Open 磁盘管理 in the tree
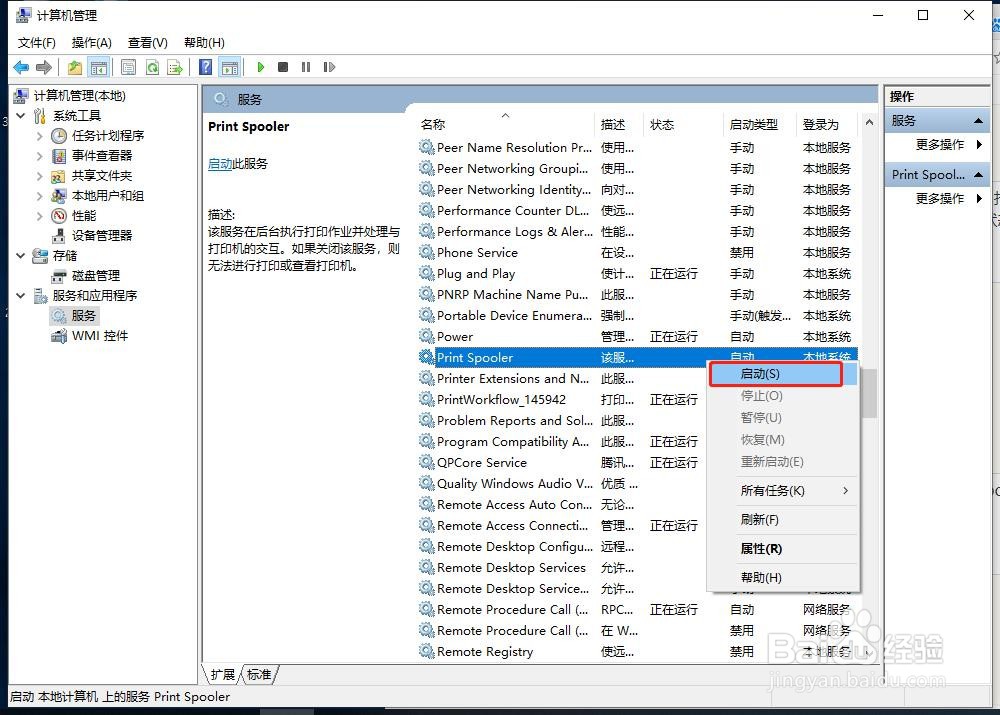 [96, 276]
